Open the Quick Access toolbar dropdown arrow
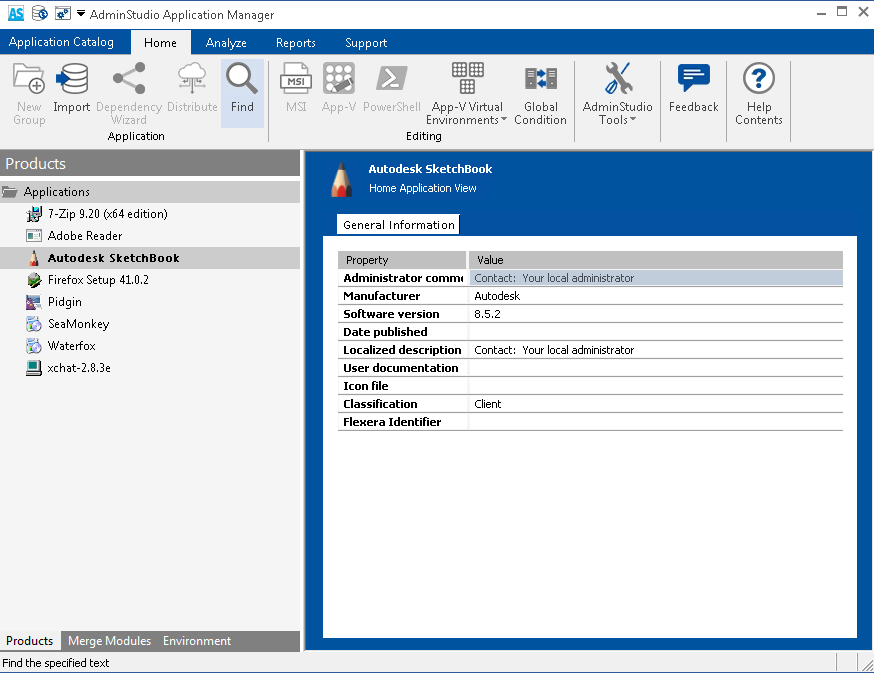This screenshot has width=874, height=673. coord(80,14)
